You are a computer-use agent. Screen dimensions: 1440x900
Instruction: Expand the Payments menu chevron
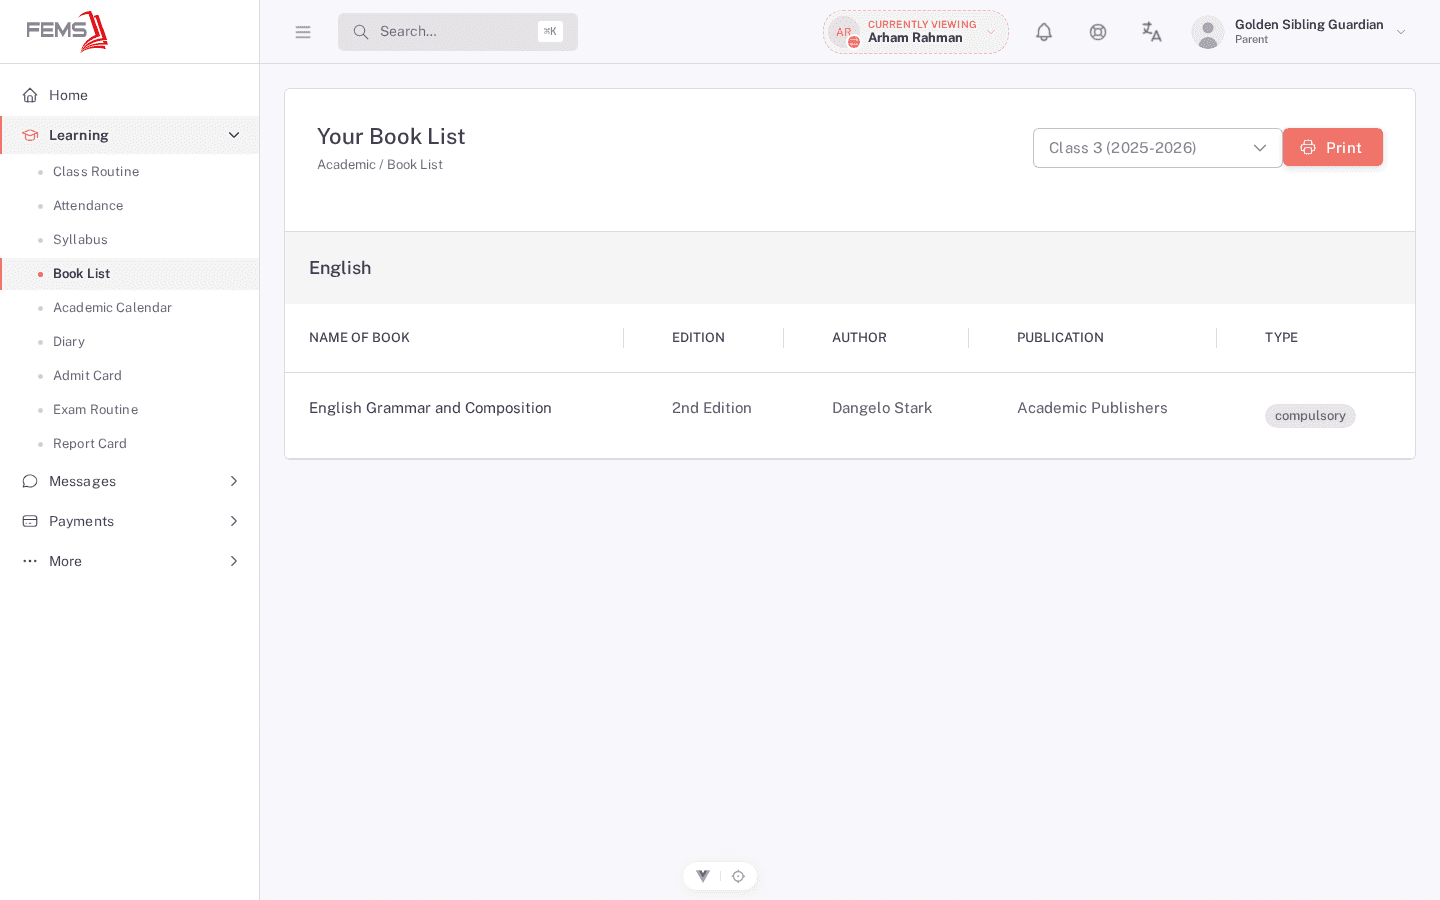tap(234, 521)
